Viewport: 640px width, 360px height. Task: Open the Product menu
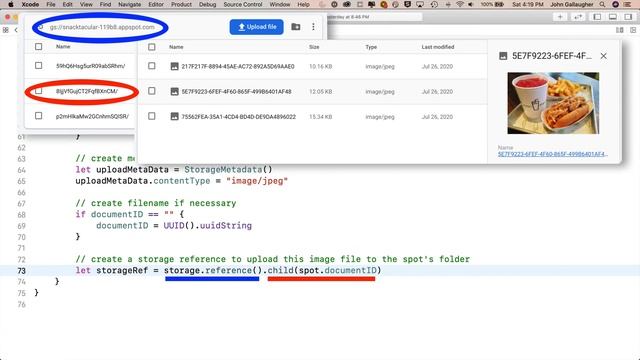[181, 4]
